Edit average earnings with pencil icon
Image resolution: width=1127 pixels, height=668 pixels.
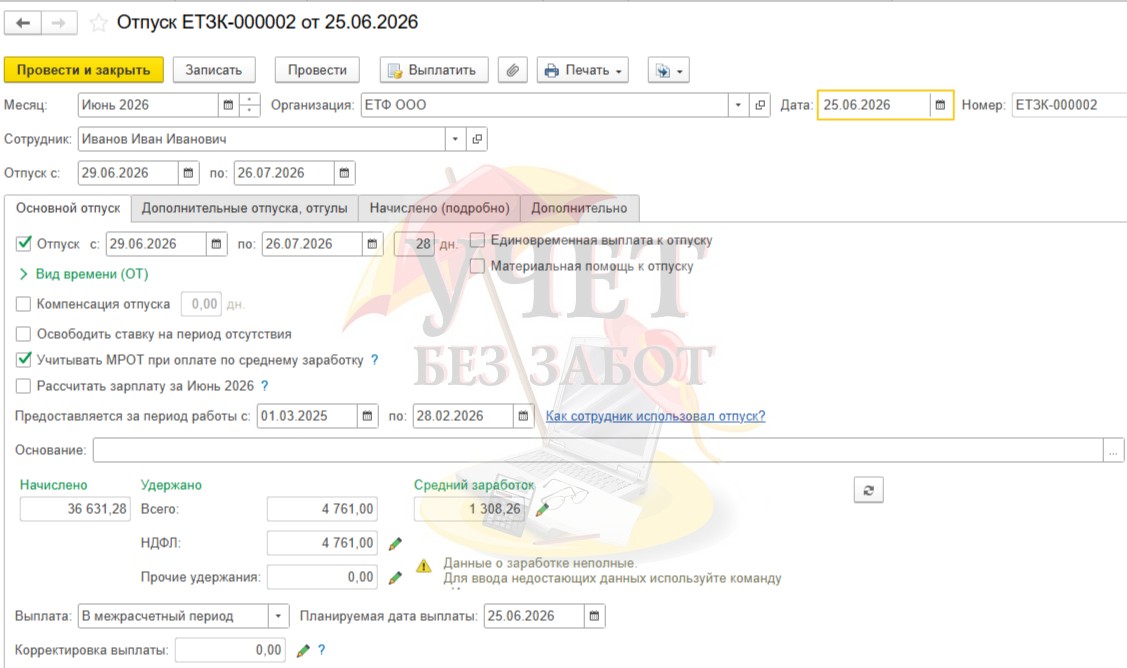click(542, 509)
